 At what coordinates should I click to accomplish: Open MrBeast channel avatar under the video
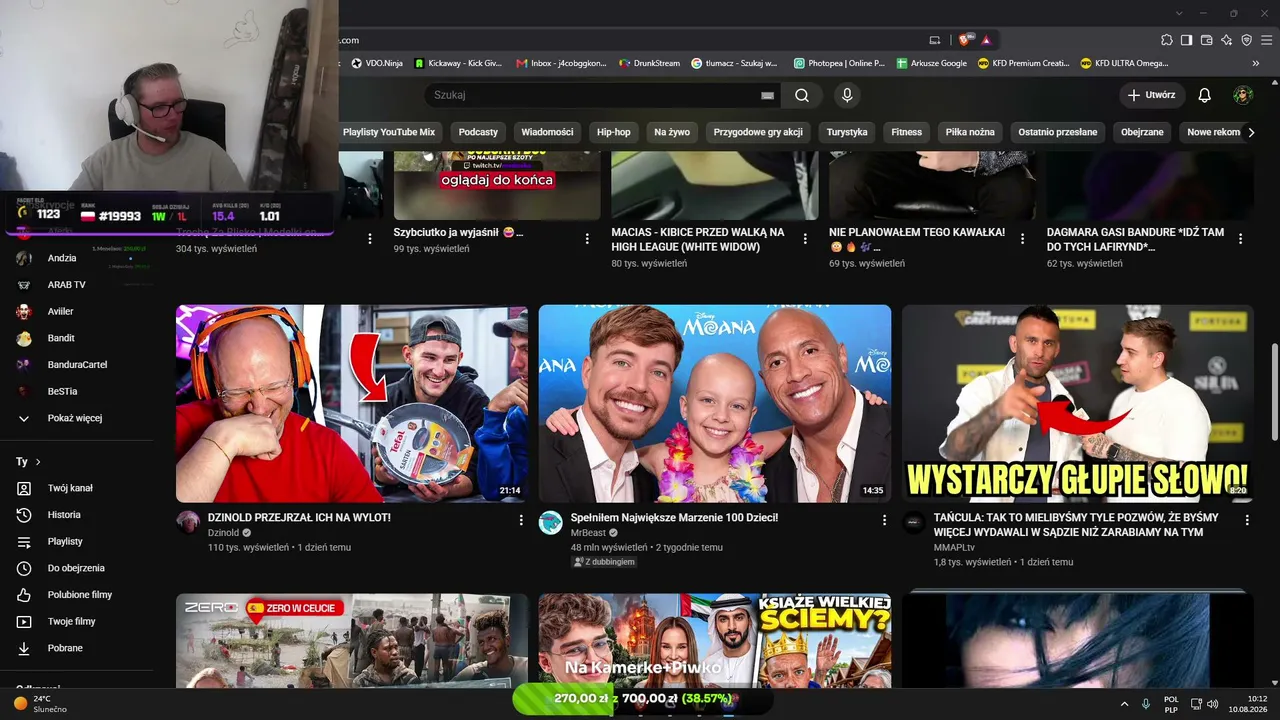coord(551,522)
